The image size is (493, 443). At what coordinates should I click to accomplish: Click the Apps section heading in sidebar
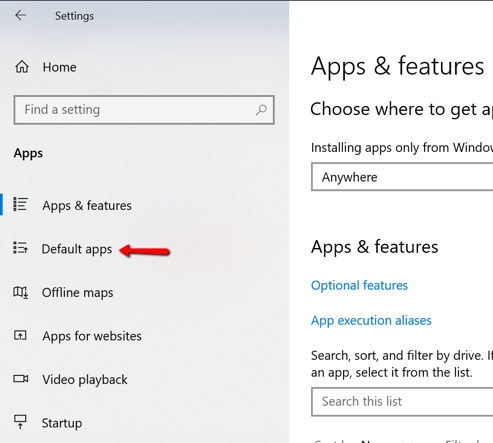pos(28,154)
